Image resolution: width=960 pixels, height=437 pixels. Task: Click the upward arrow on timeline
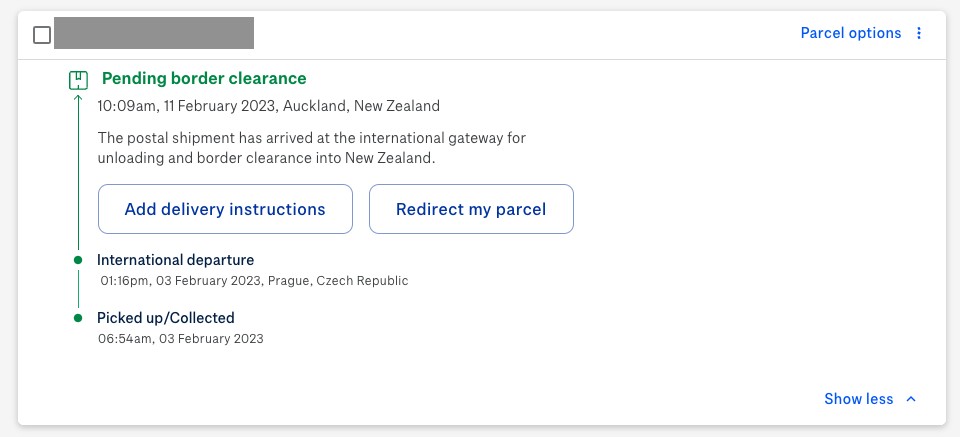(78, 99)
